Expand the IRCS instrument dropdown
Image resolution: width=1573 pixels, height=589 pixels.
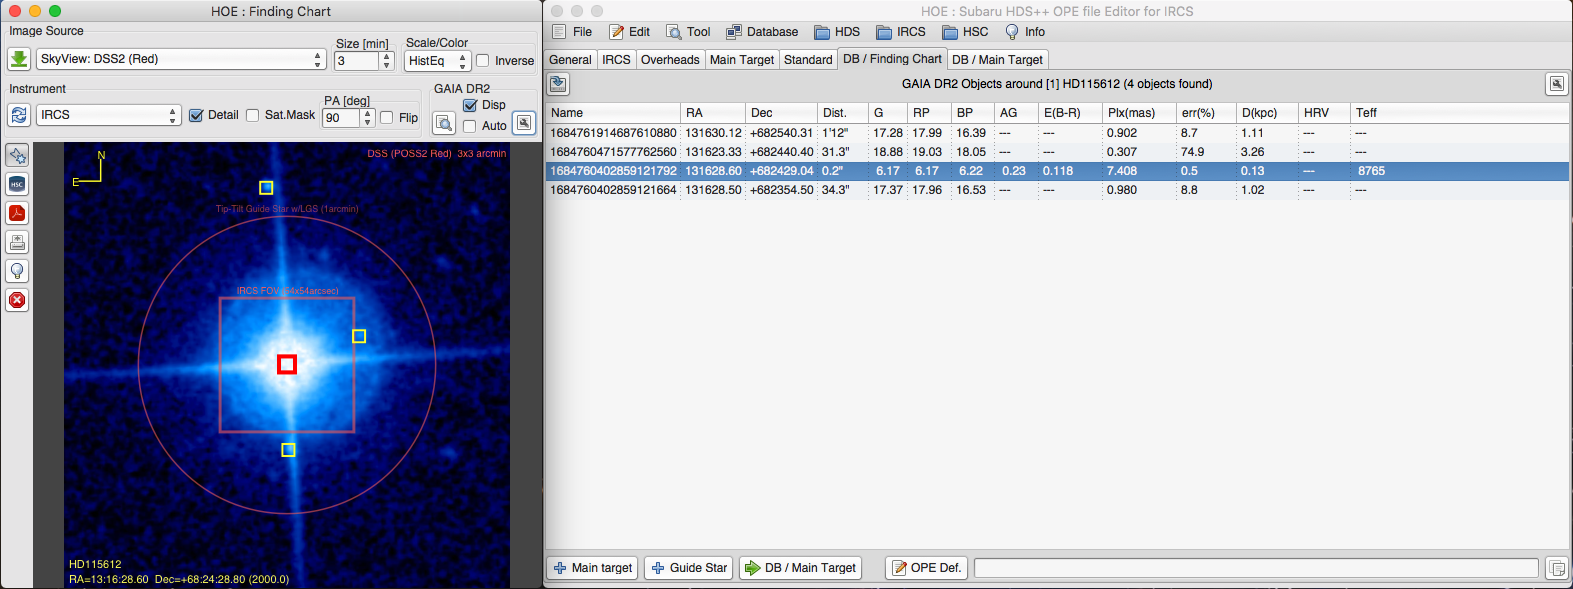(108, 115)
